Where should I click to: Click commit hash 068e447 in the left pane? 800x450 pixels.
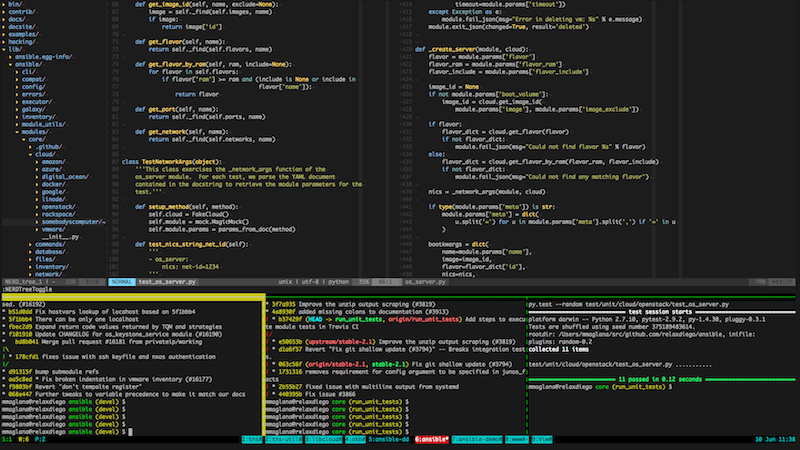click(20, 394)
